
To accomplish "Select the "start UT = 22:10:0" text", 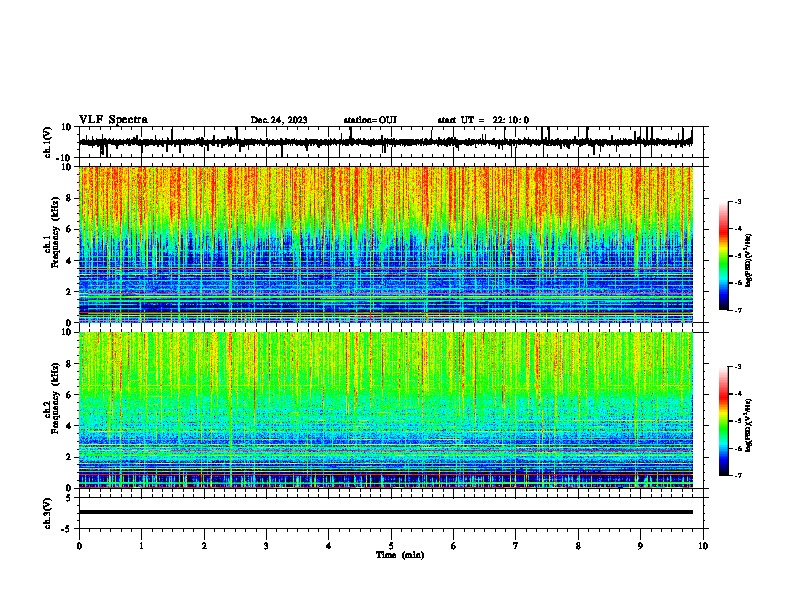I will (483, 120).
